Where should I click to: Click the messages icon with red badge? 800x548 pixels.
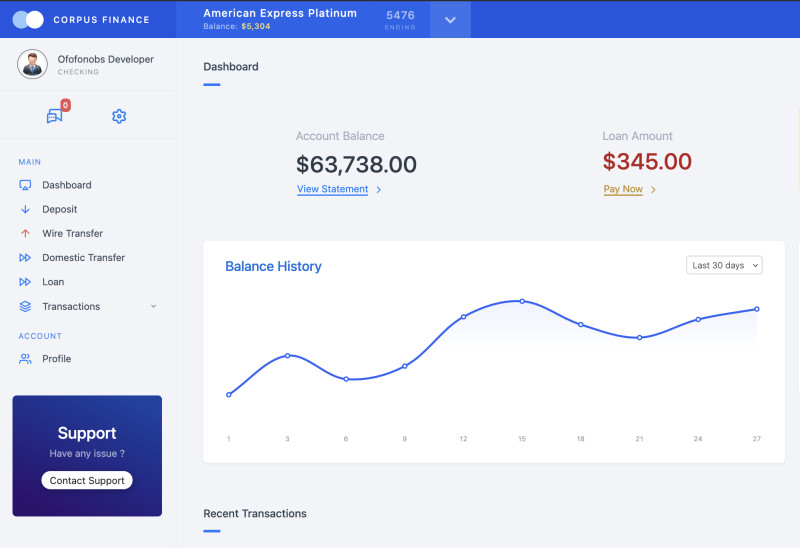[55, 116]
